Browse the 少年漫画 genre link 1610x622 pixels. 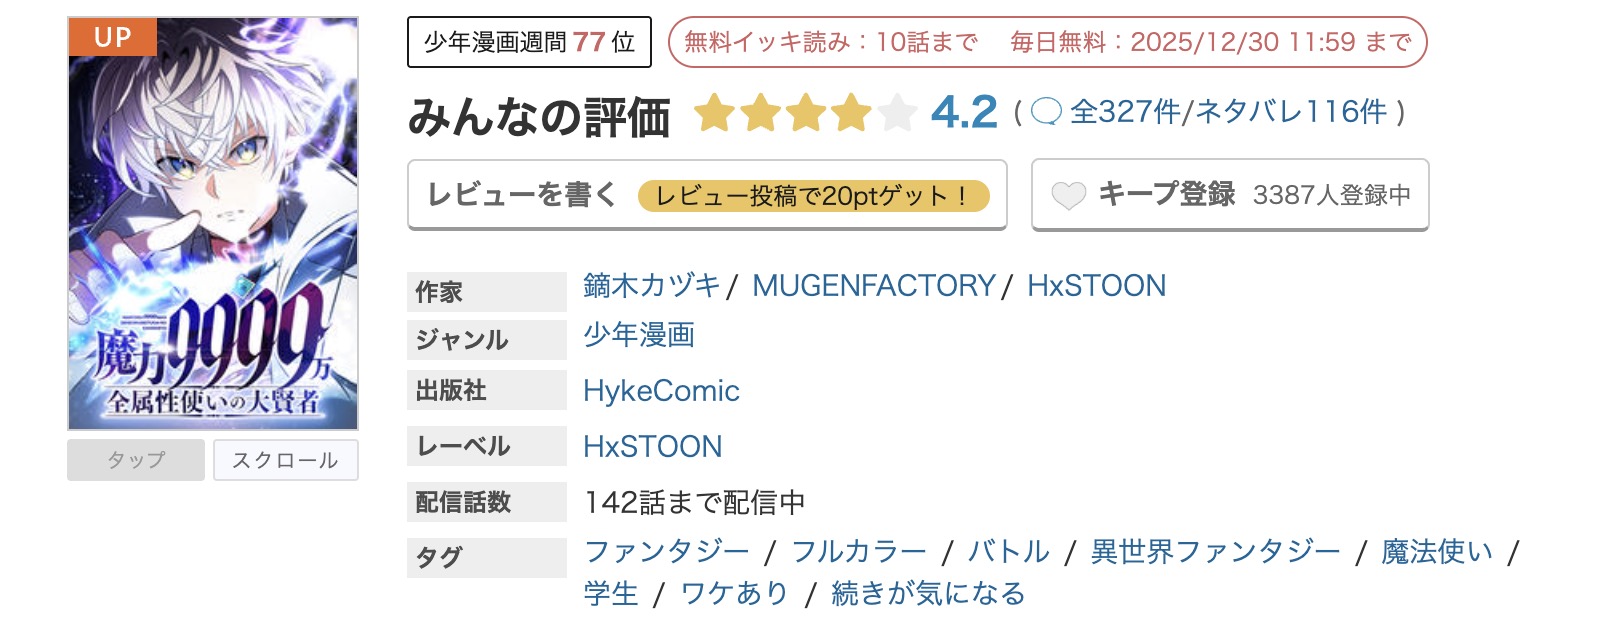point(641,337)
